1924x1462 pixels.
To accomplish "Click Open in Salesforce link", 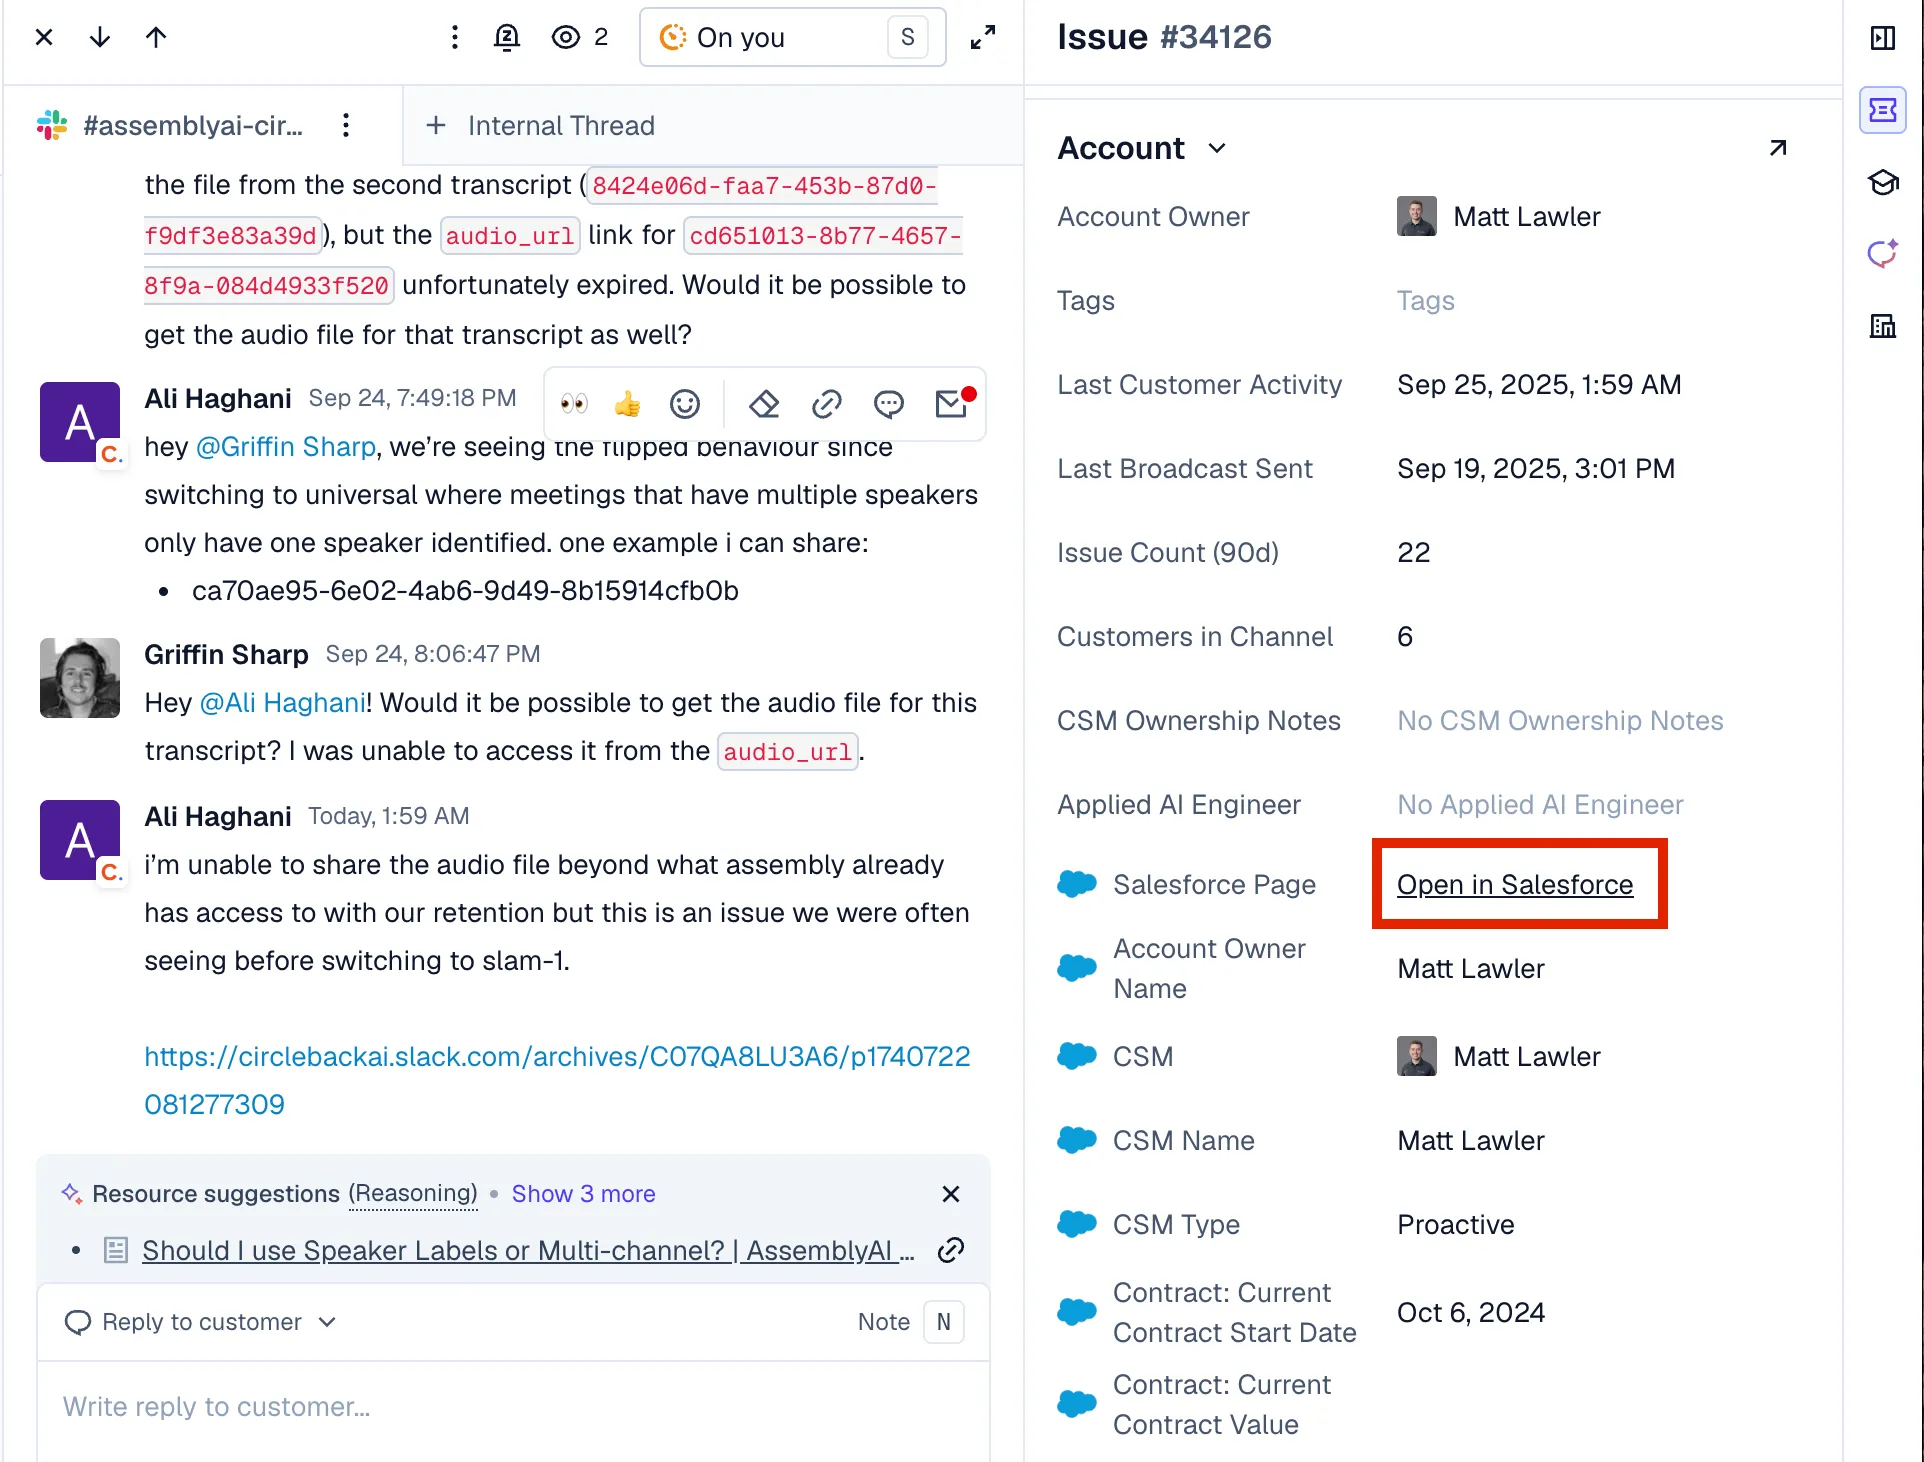I will 1514,885.
